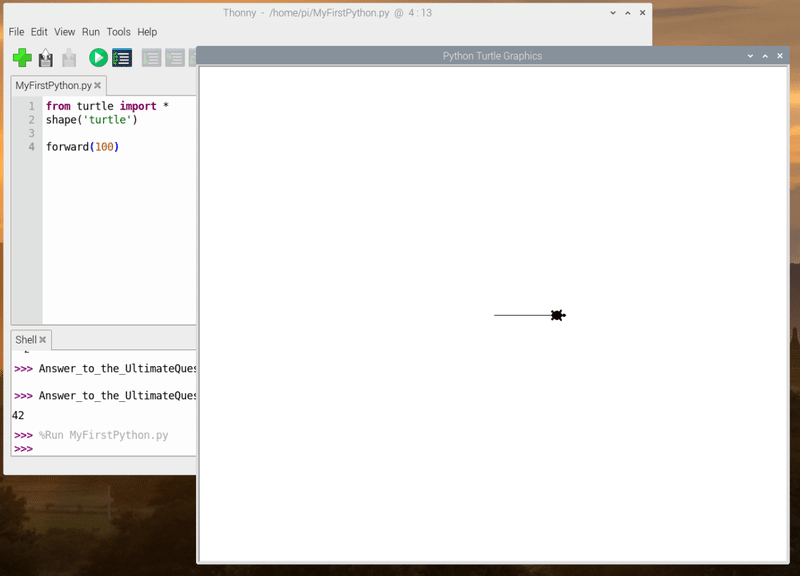Run the current script with green play button
This screenshot has height=576, width=800.
(98, 58)
